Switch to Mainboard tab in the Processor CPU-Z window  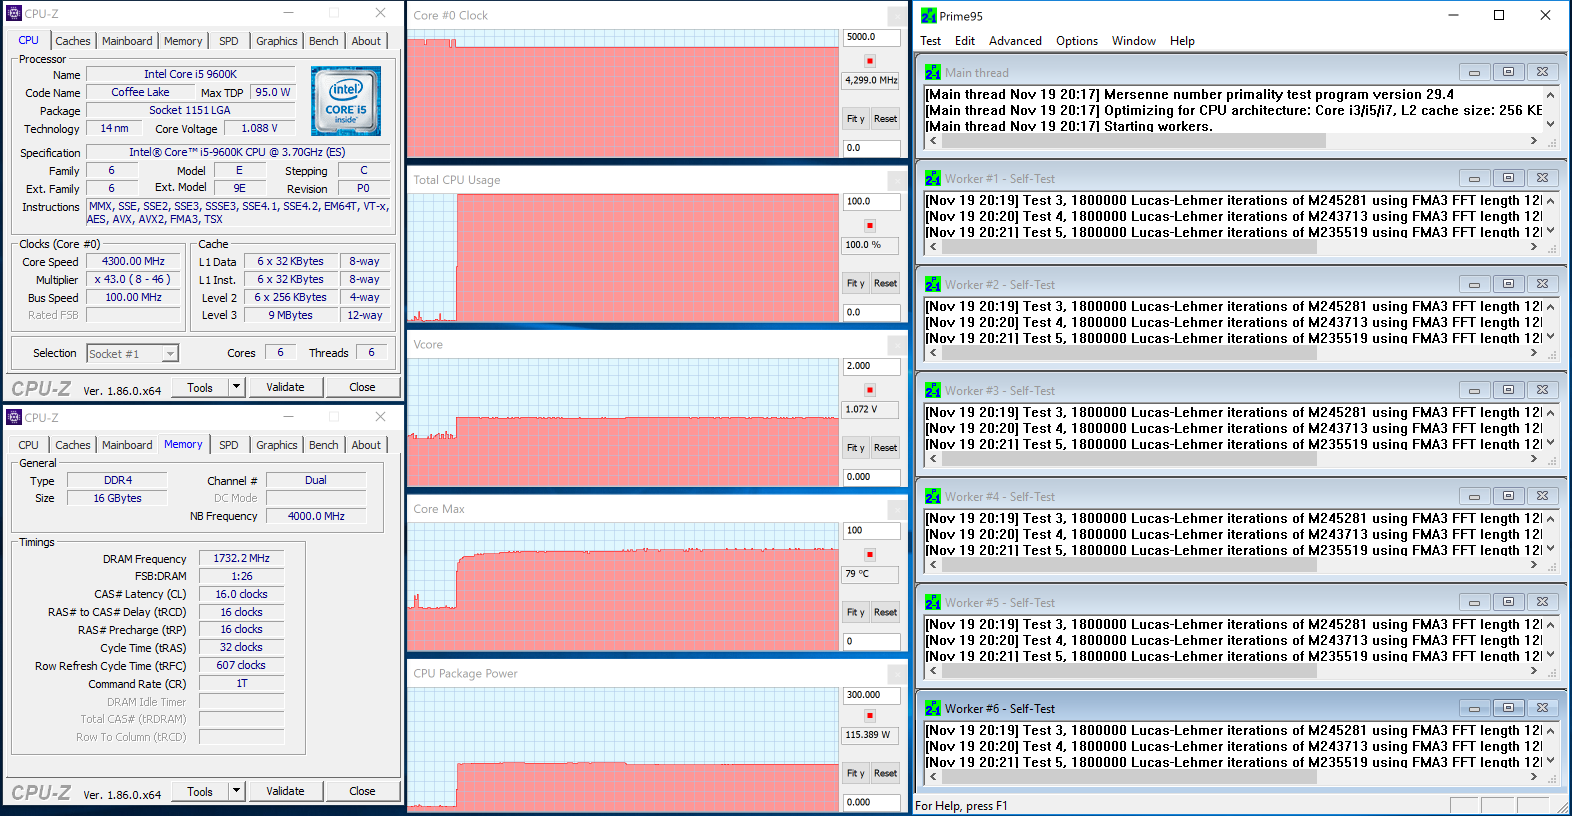click(x=127, y=41)
